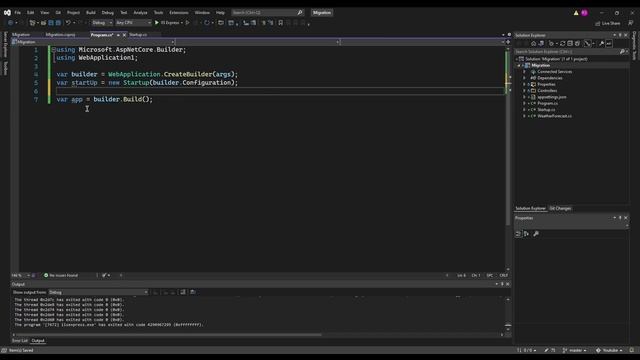Viewport: 640px width, 360px height.
Task: Click the Visual Studio logo icon
Action: coord(7,13)
